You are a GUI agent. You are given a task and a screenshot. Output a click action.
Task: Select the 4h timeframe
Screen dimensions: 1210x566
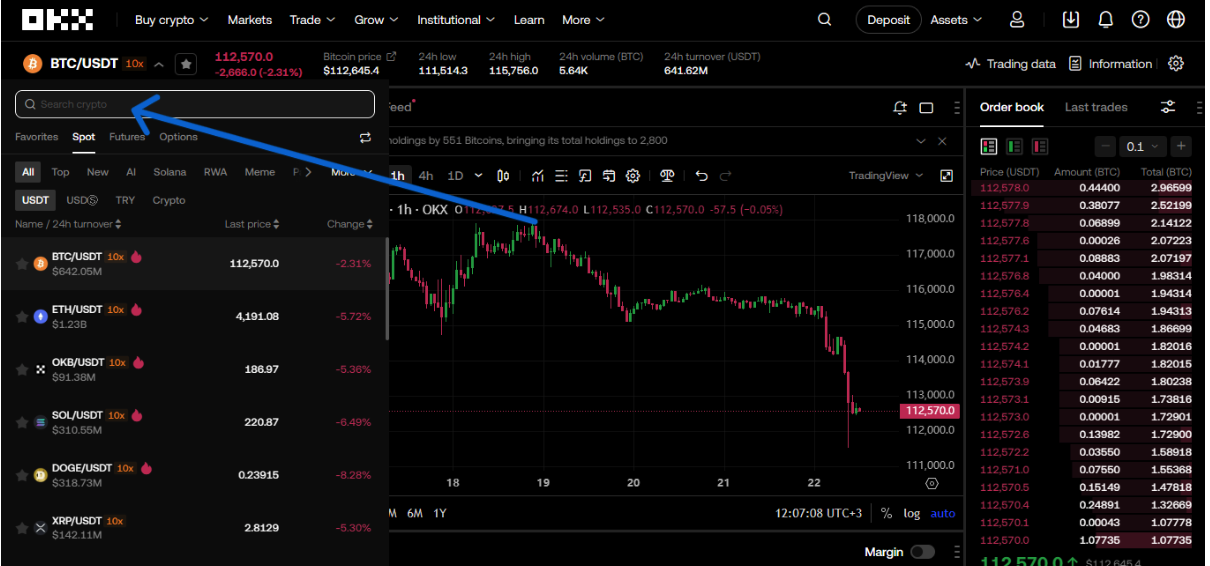coord(426,176)
